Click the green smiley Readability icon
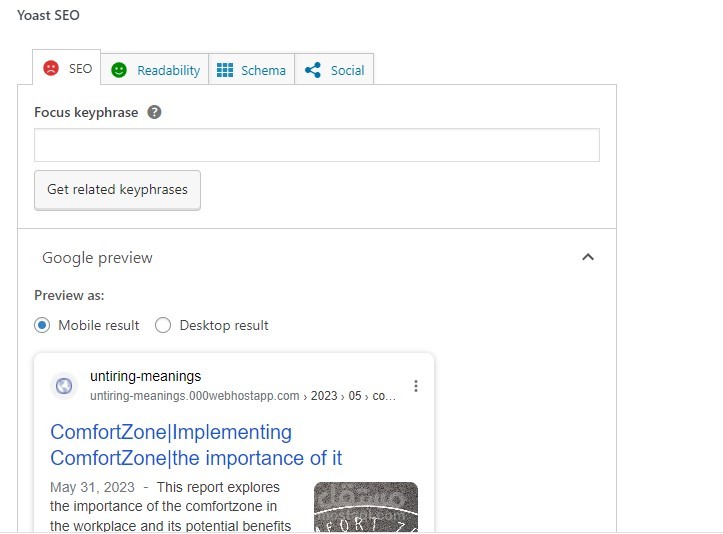The height and width of the screenshot is (534, 723). click(x=119, y=70)
